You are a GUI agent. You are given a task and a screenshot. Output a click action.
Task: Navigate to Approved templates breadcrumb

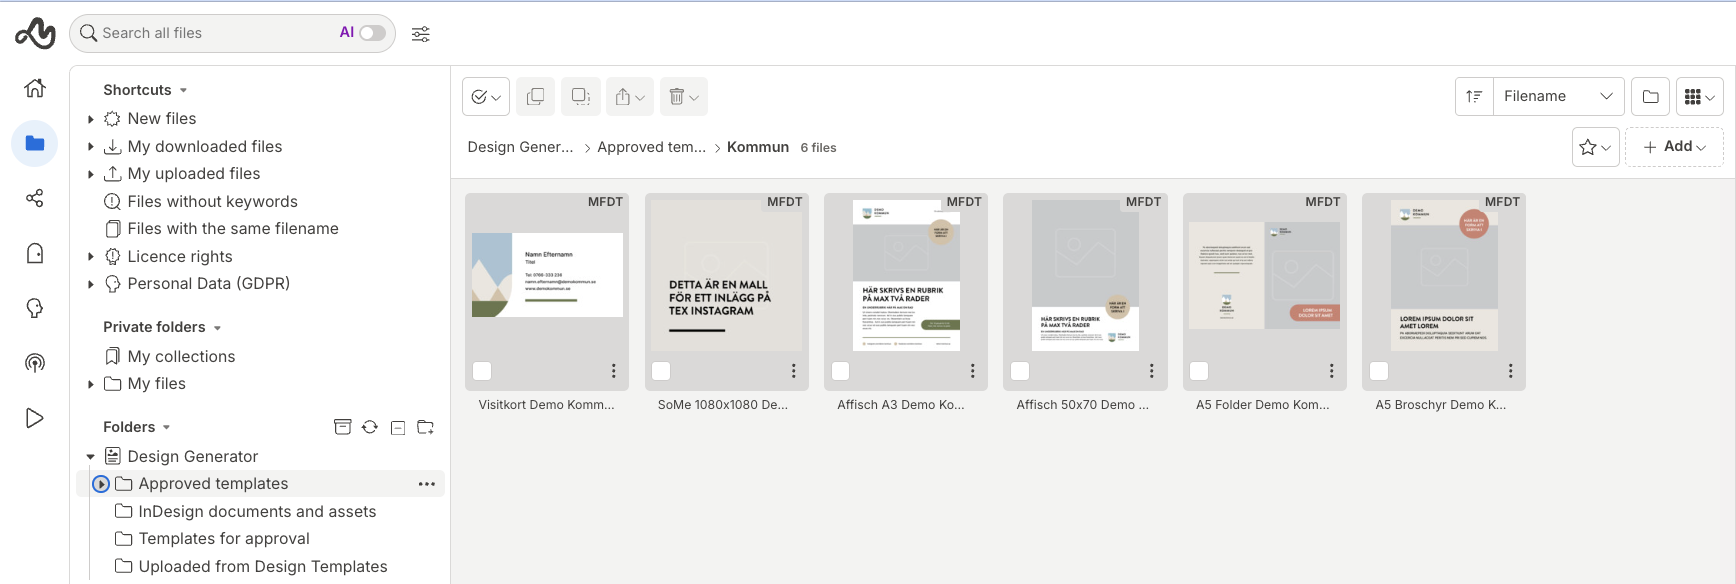(x=651, y=147)
